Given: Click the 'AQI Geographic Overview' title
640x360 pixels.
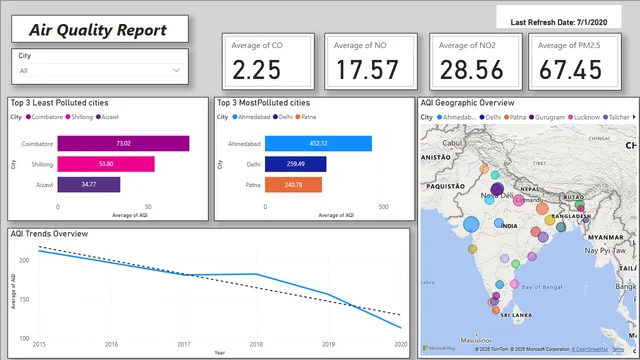Looking at the screenshot, I should (467, 103).
